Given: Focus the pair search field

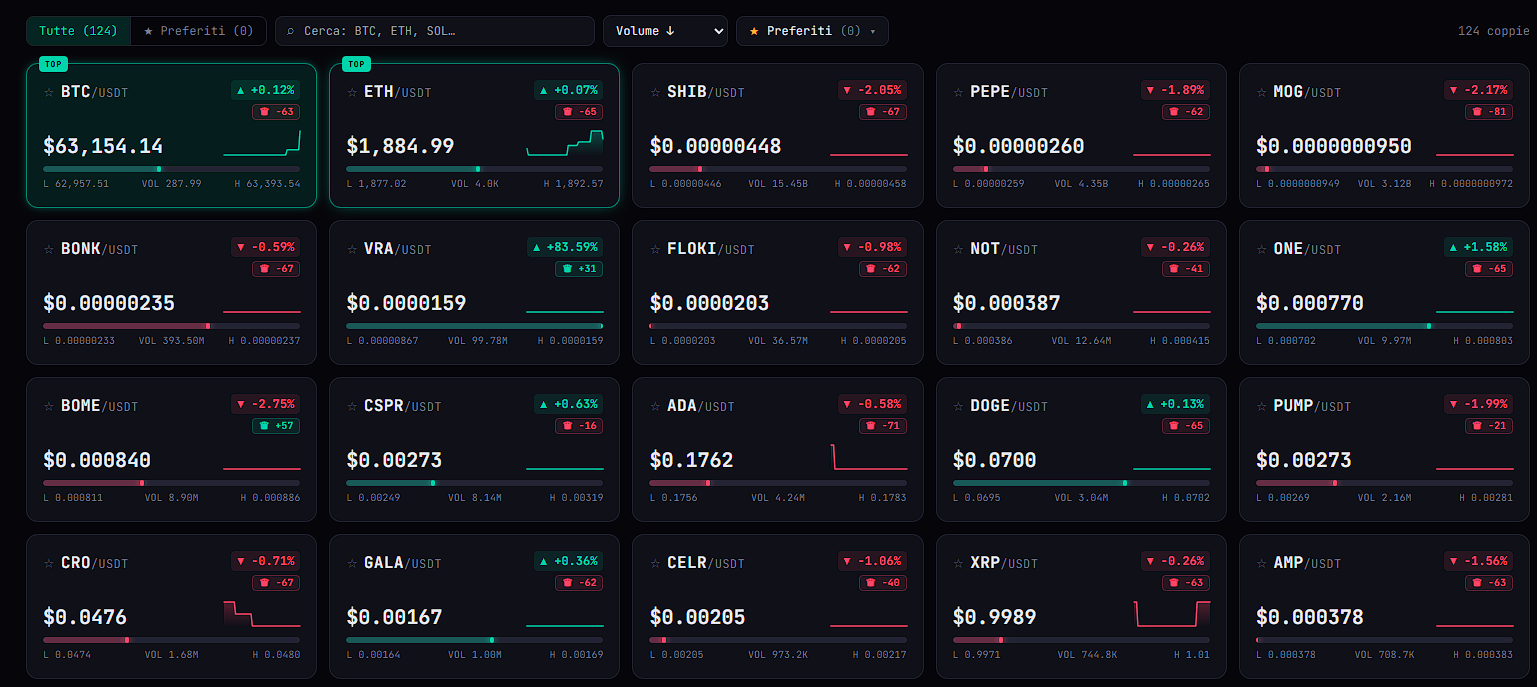Looking at the screenshot, I should tap(435, 31).
